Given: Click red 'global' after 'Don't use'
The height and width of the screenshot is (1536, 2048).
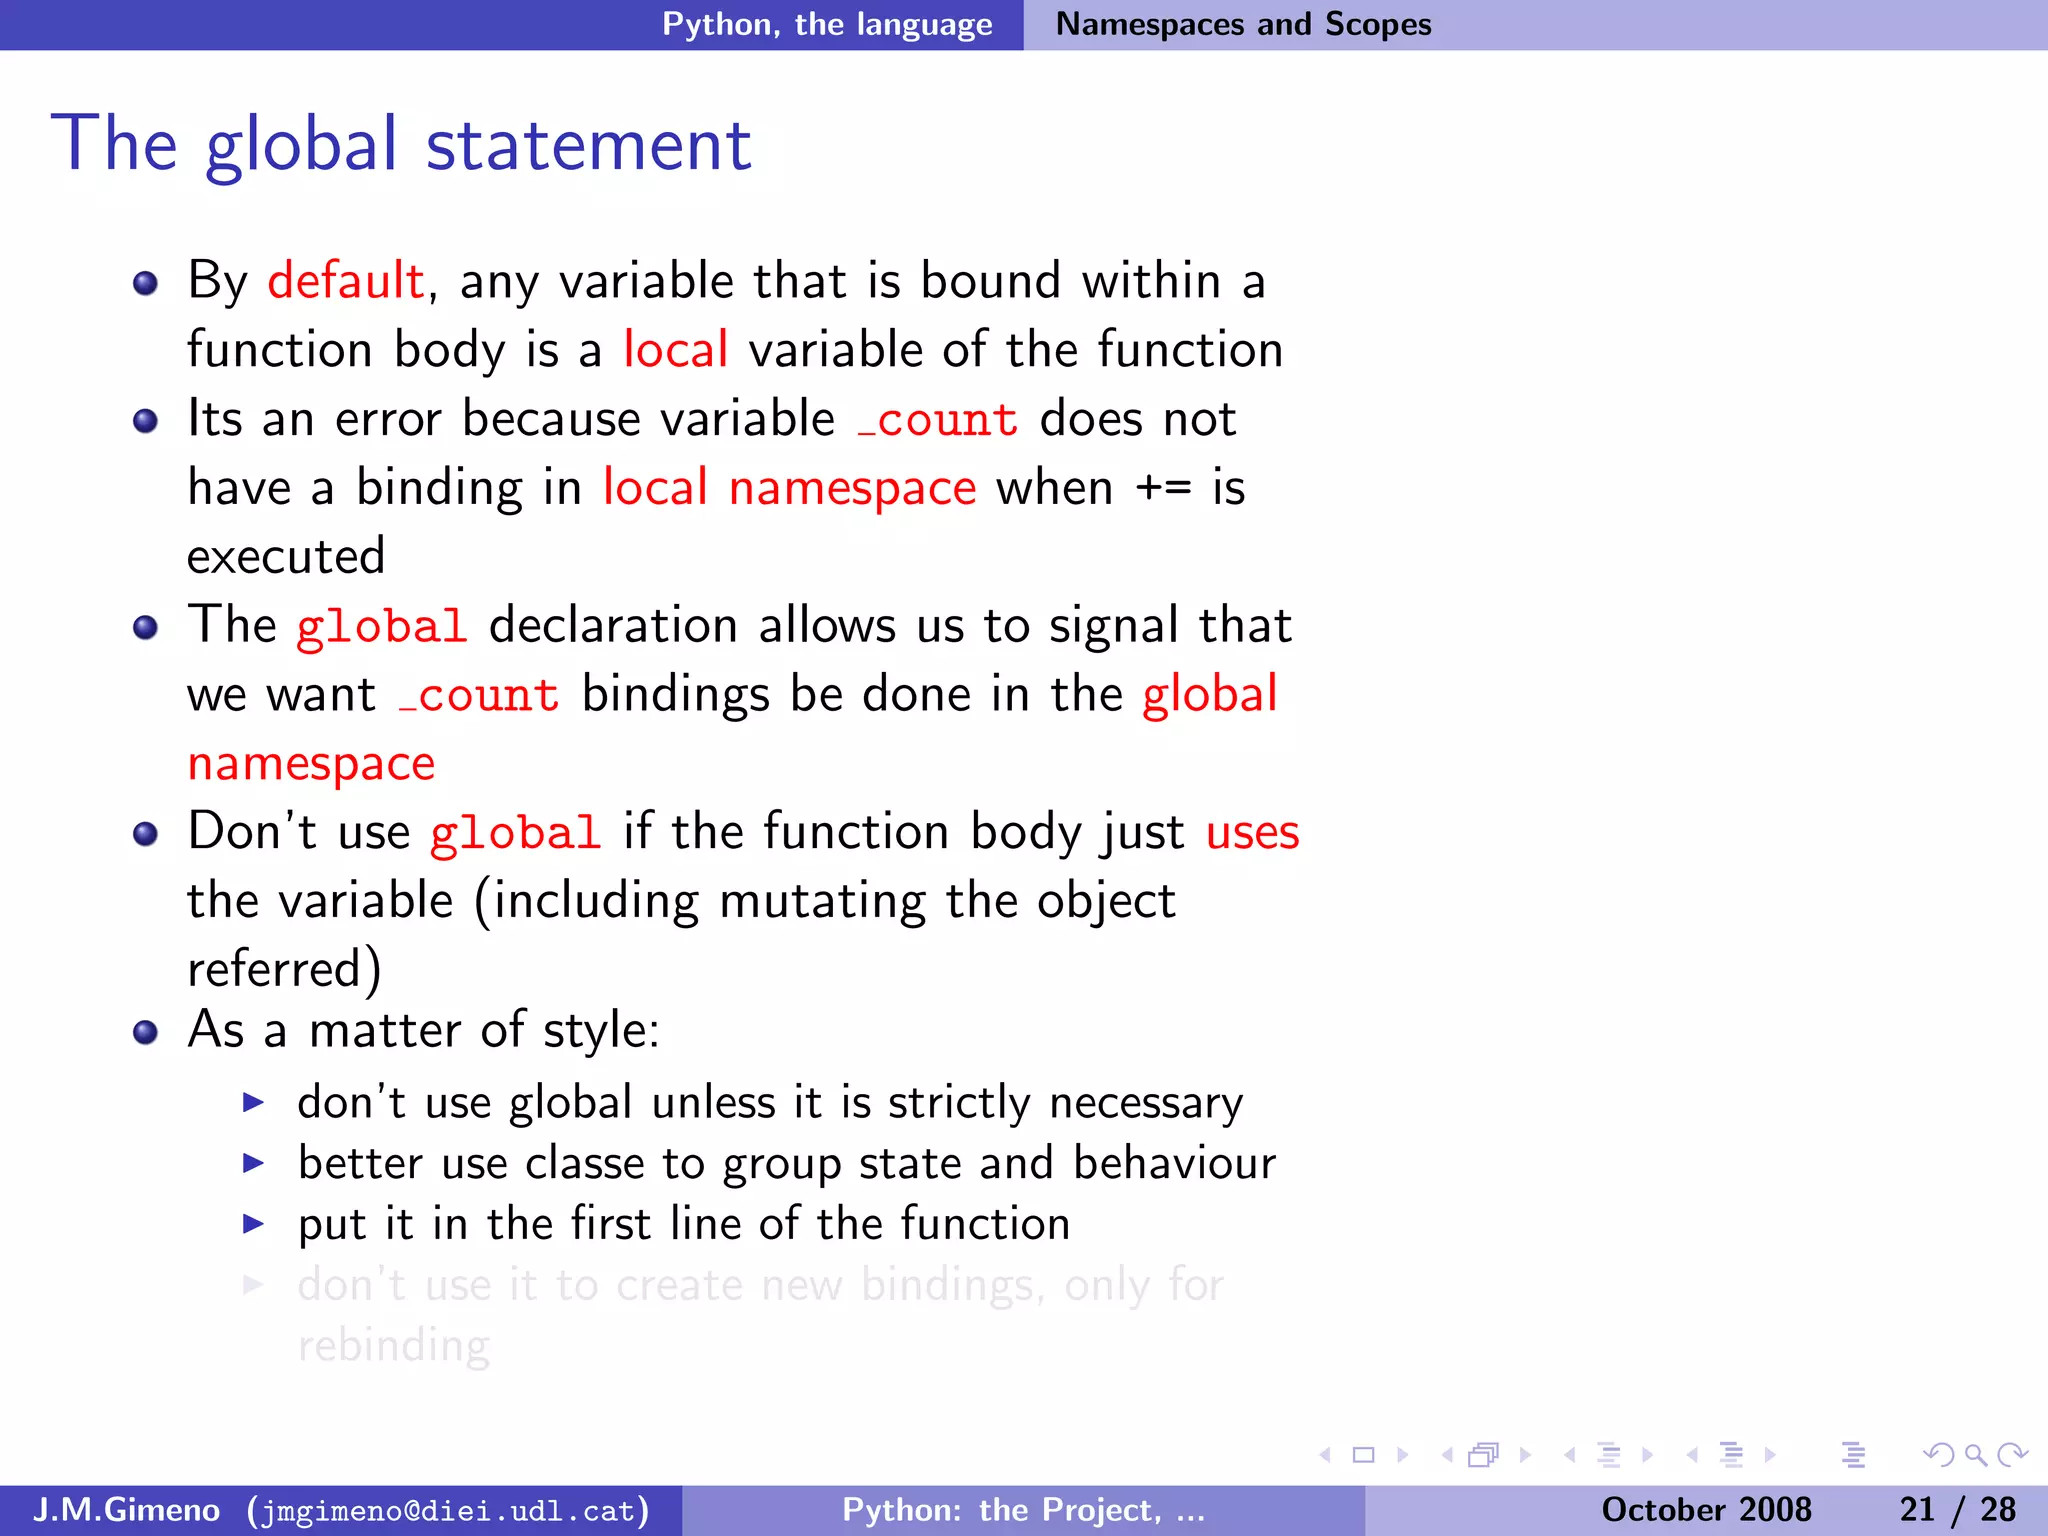Looking at the screenshot, I should [515, 833].
